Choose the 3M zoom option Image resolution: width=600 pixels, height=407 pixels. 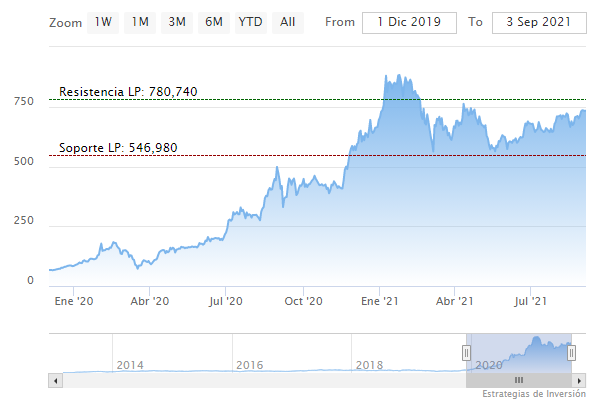pos(177,22)
